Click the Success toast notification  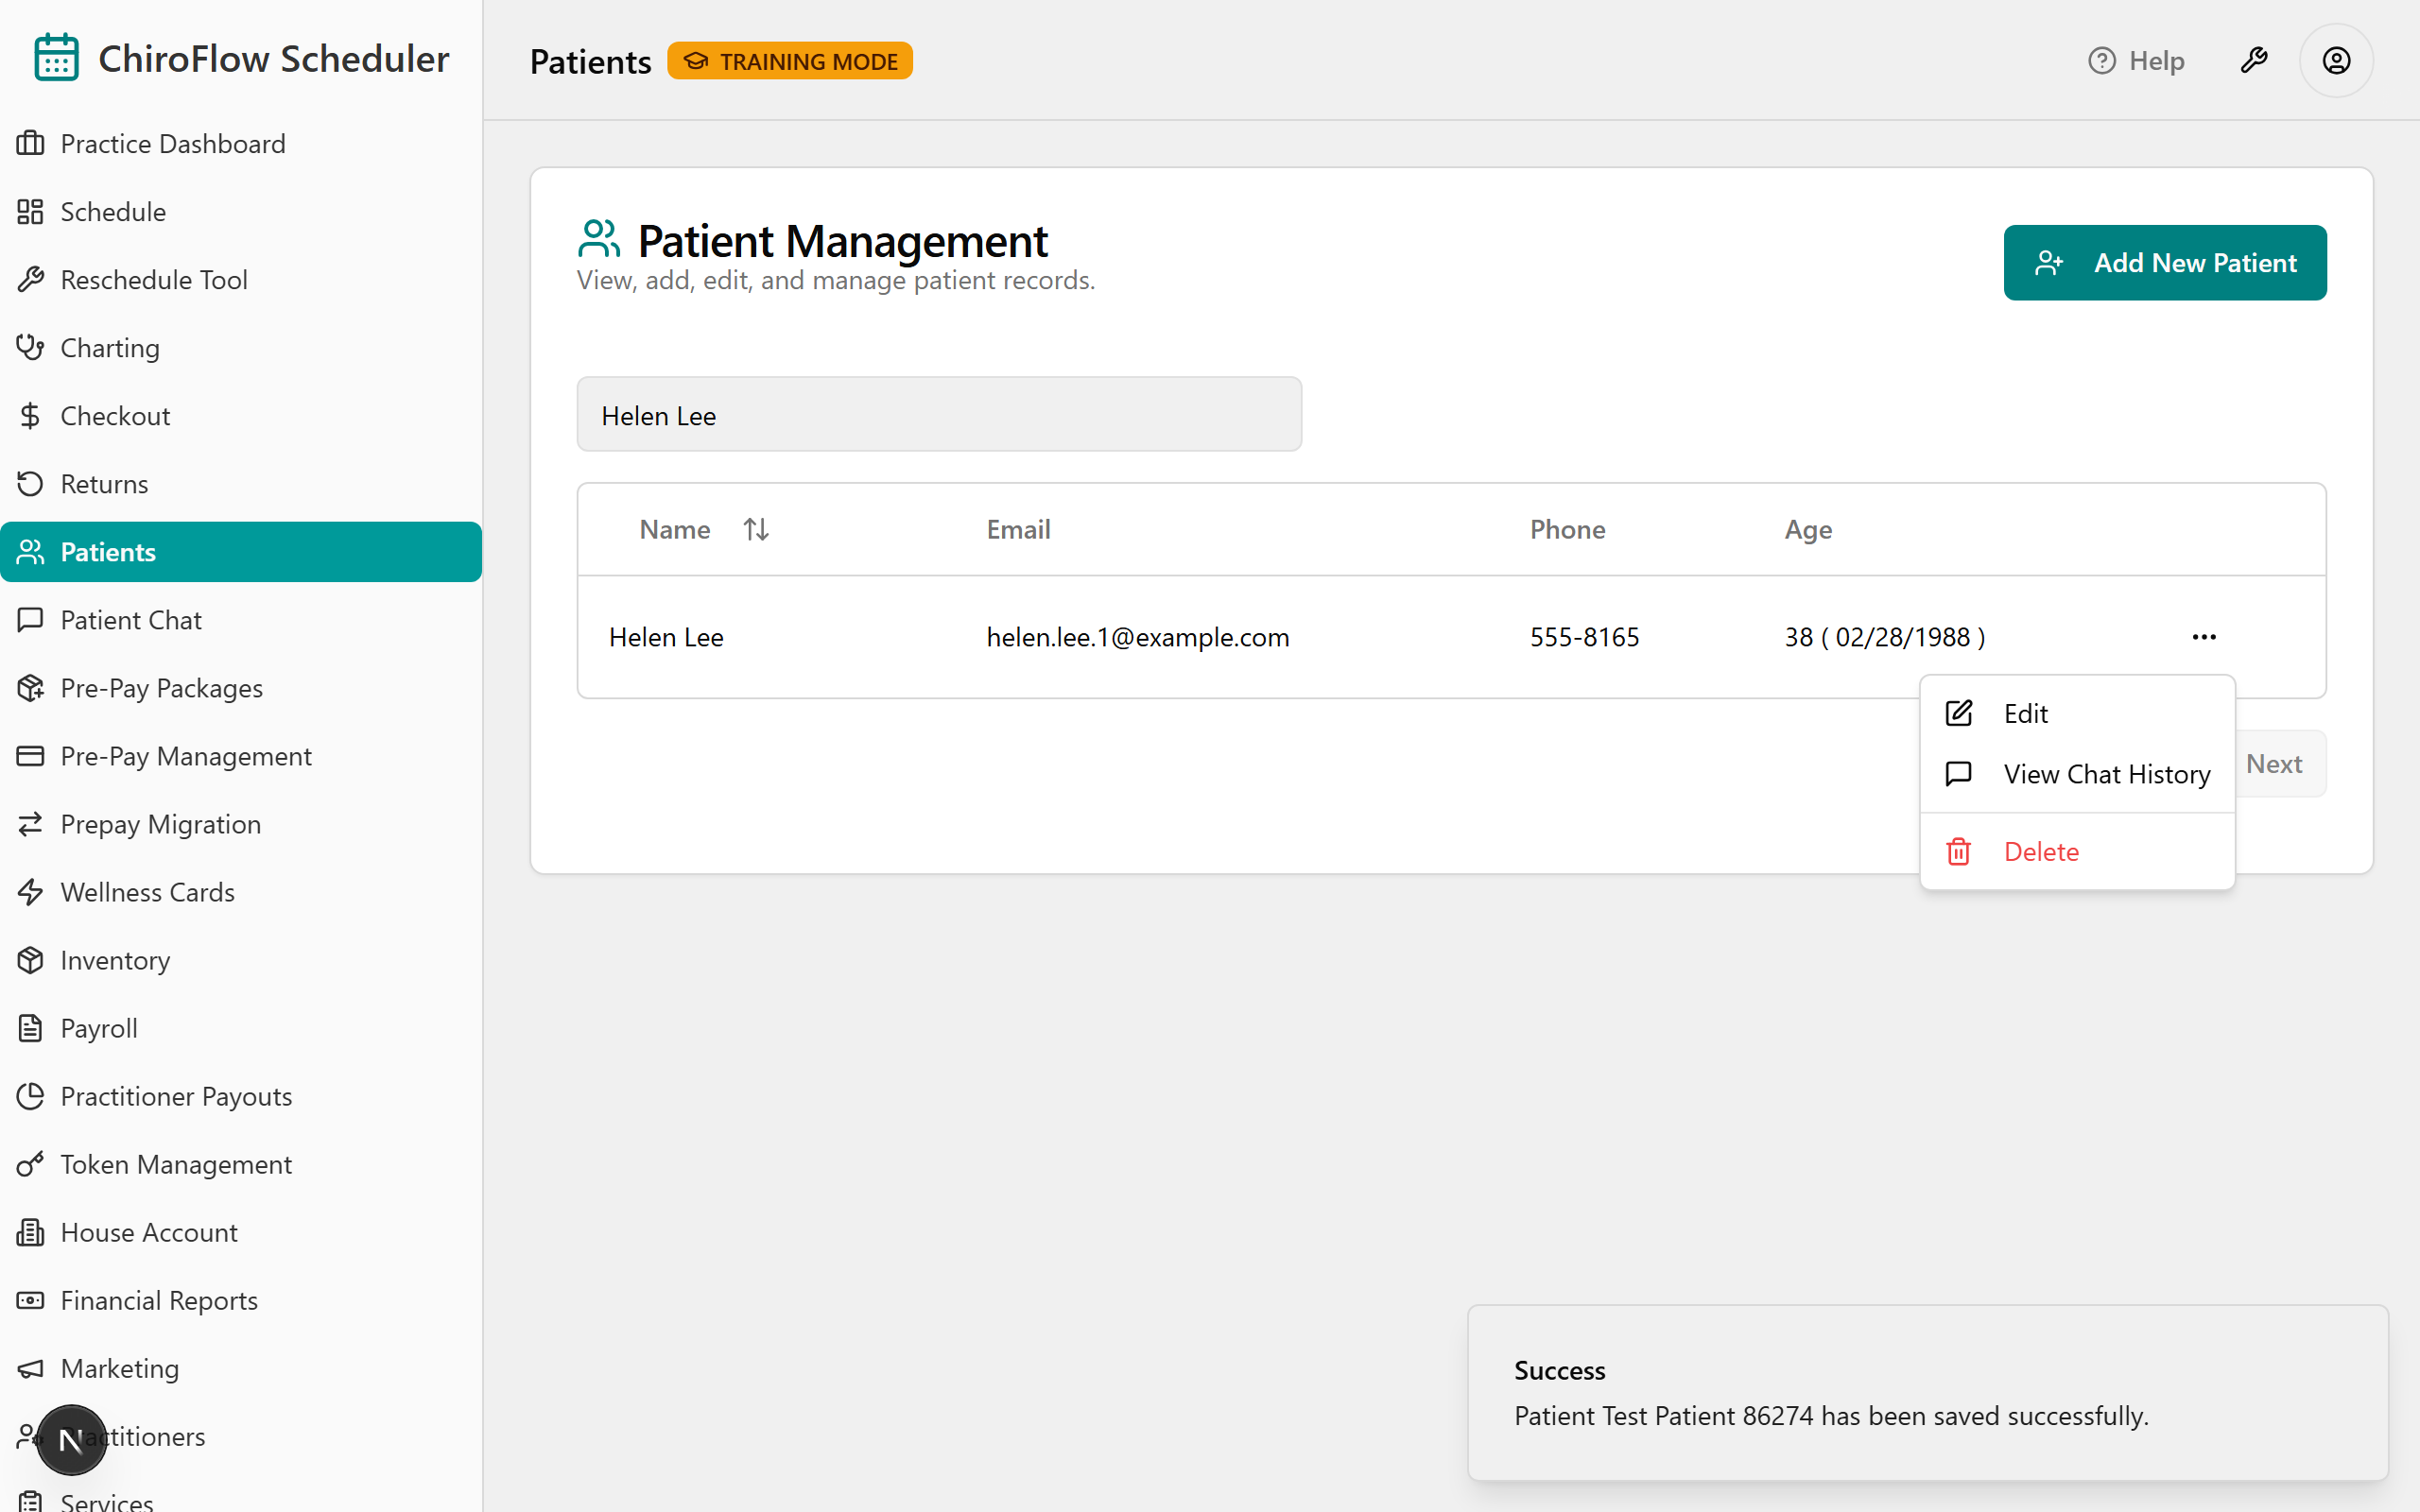click(x=1928, y=1393)
